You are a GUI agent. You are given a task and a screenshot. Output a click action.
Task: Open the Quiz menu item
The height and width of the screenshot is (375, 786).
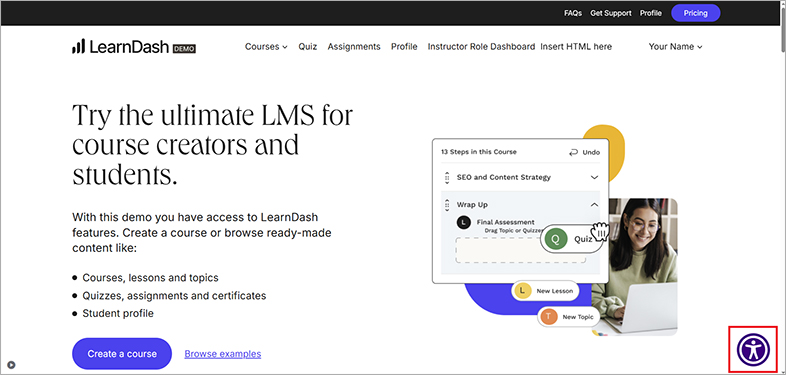308,47
